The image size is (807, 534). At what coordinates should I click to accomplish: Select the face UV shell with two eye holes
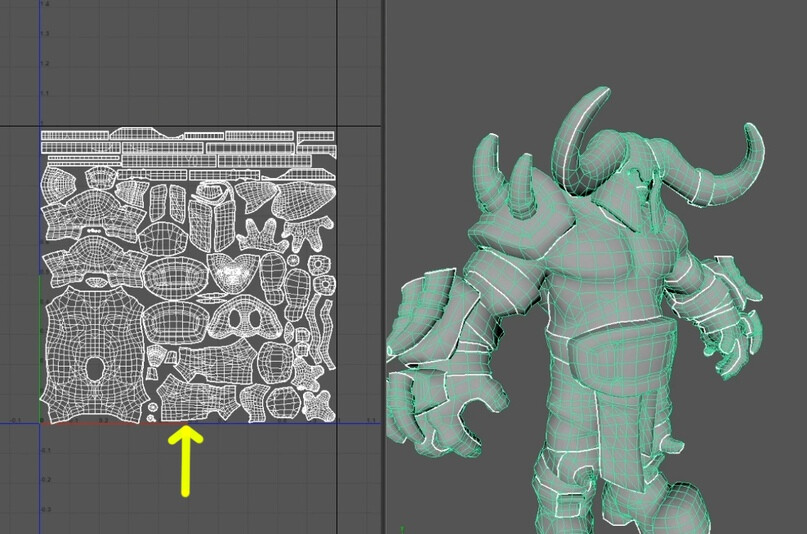(x=245, y=318)
